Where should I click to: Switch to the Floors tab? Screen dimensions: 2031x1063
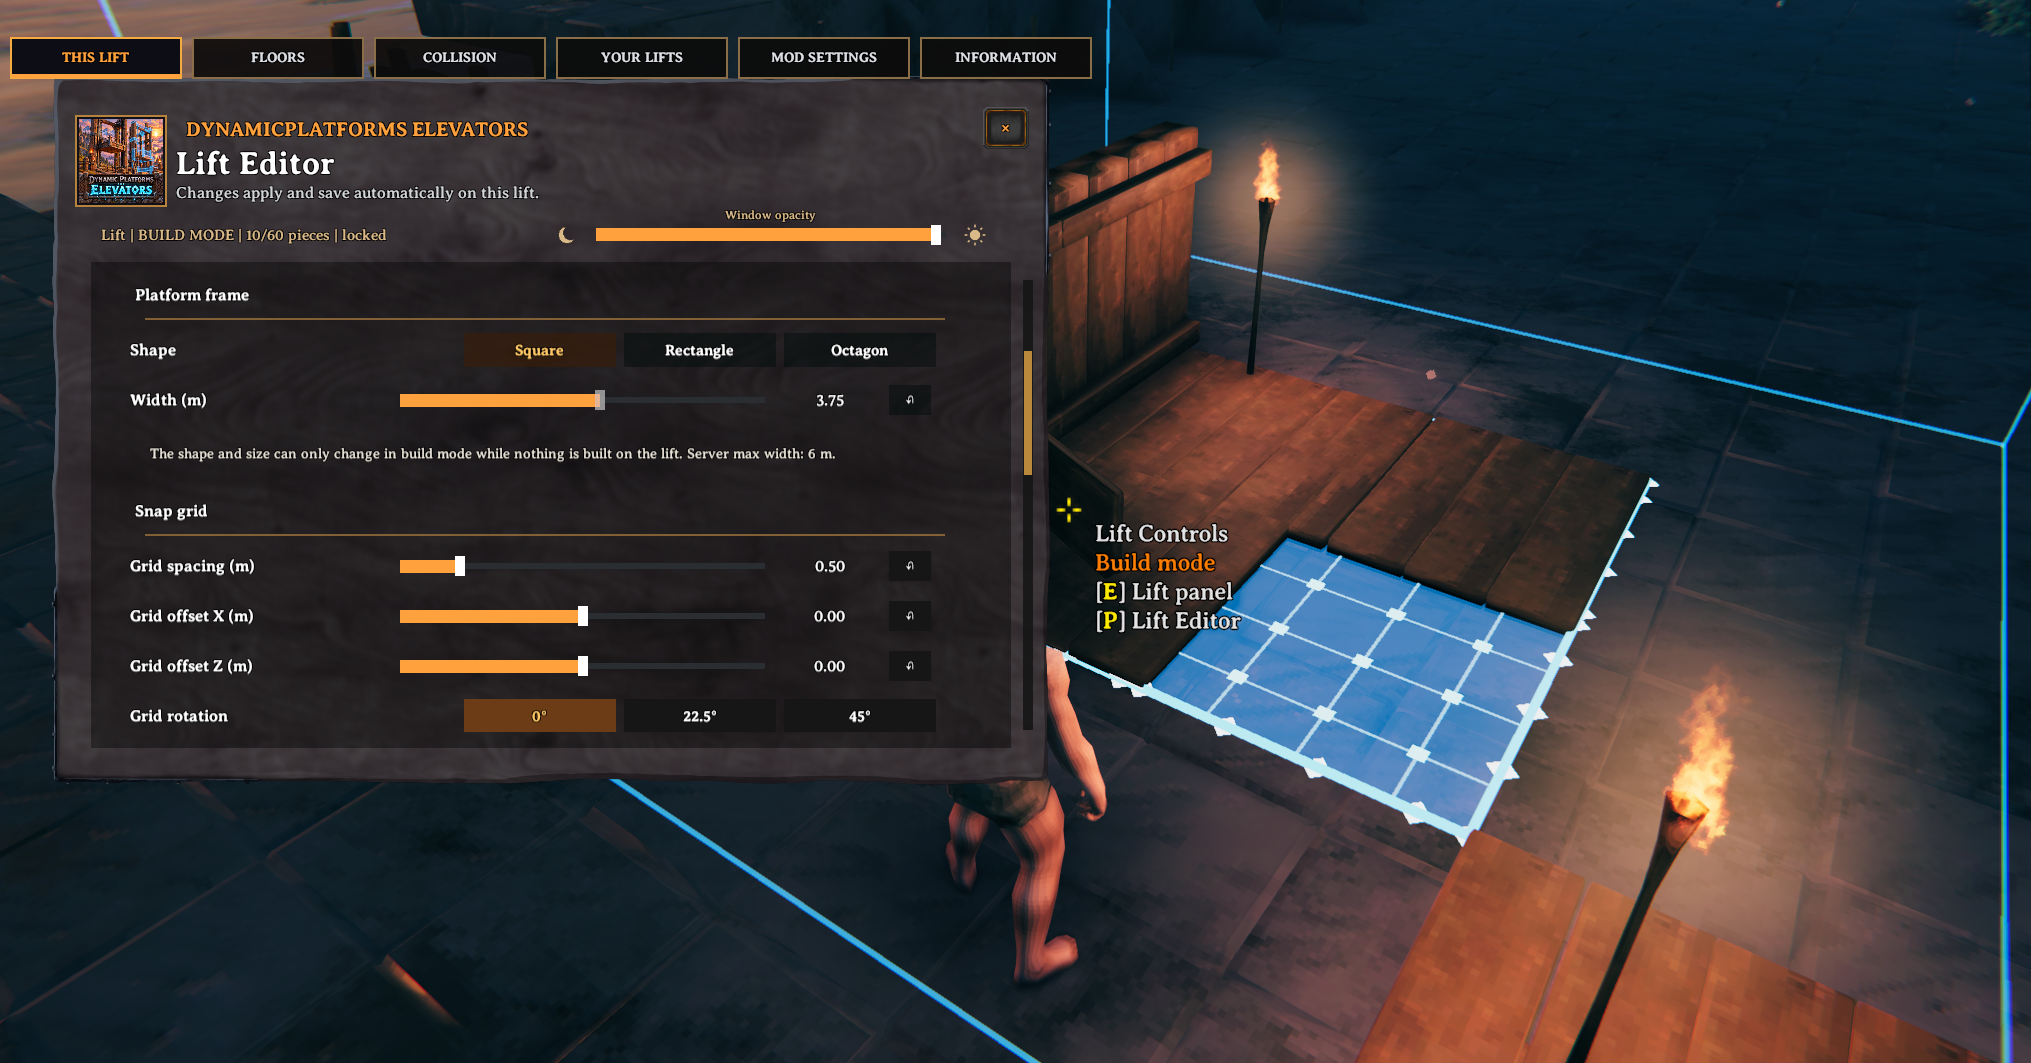(x=278, y=57)
